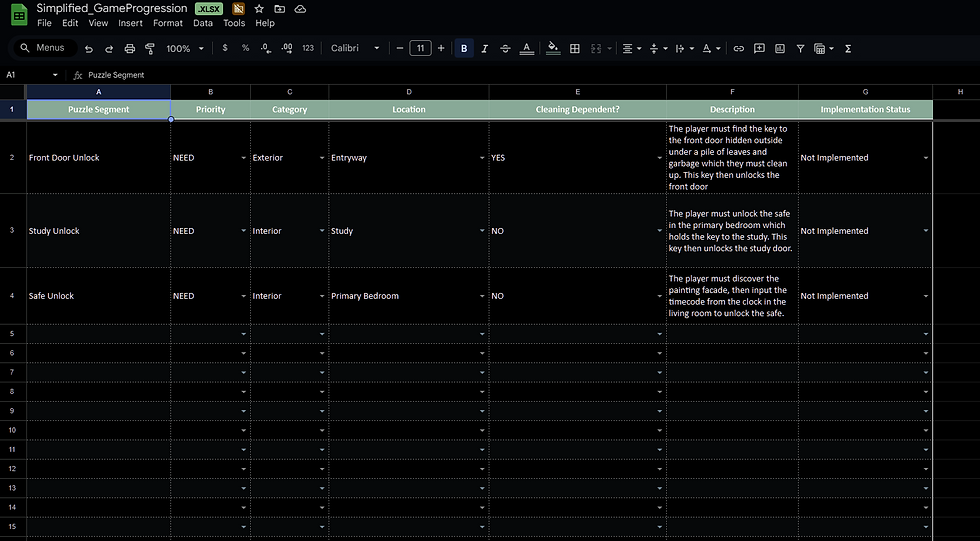Select the Cleaning Dependent? header cell
The width and height of the screenshot is (980, 541).
pyautogui.click(x=578, y=109)
